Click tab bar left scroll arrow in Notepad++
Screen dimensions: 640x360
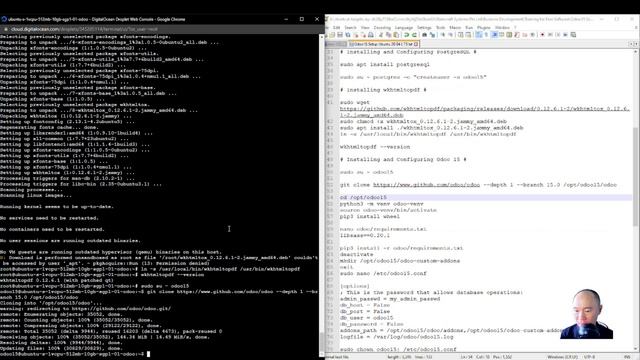pos(631,44)
